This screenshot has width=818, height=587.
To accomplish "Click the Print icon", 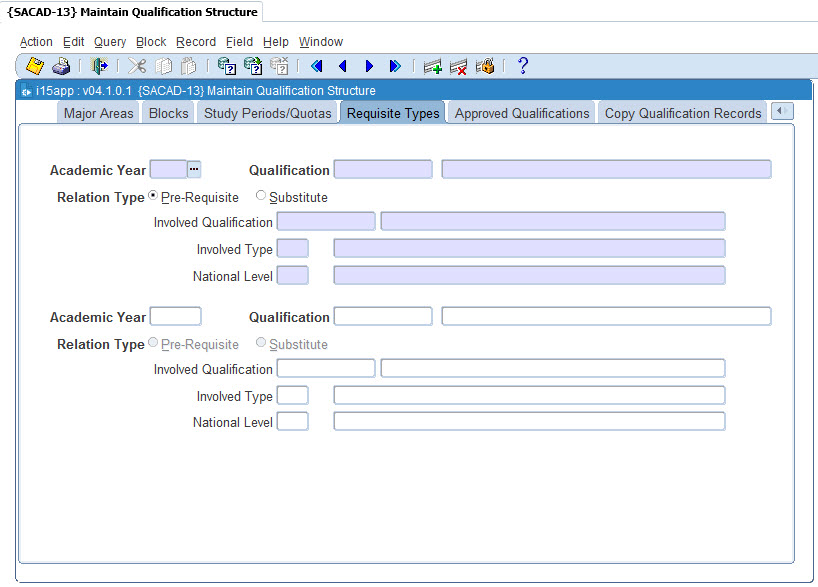I will pos(61,66).
